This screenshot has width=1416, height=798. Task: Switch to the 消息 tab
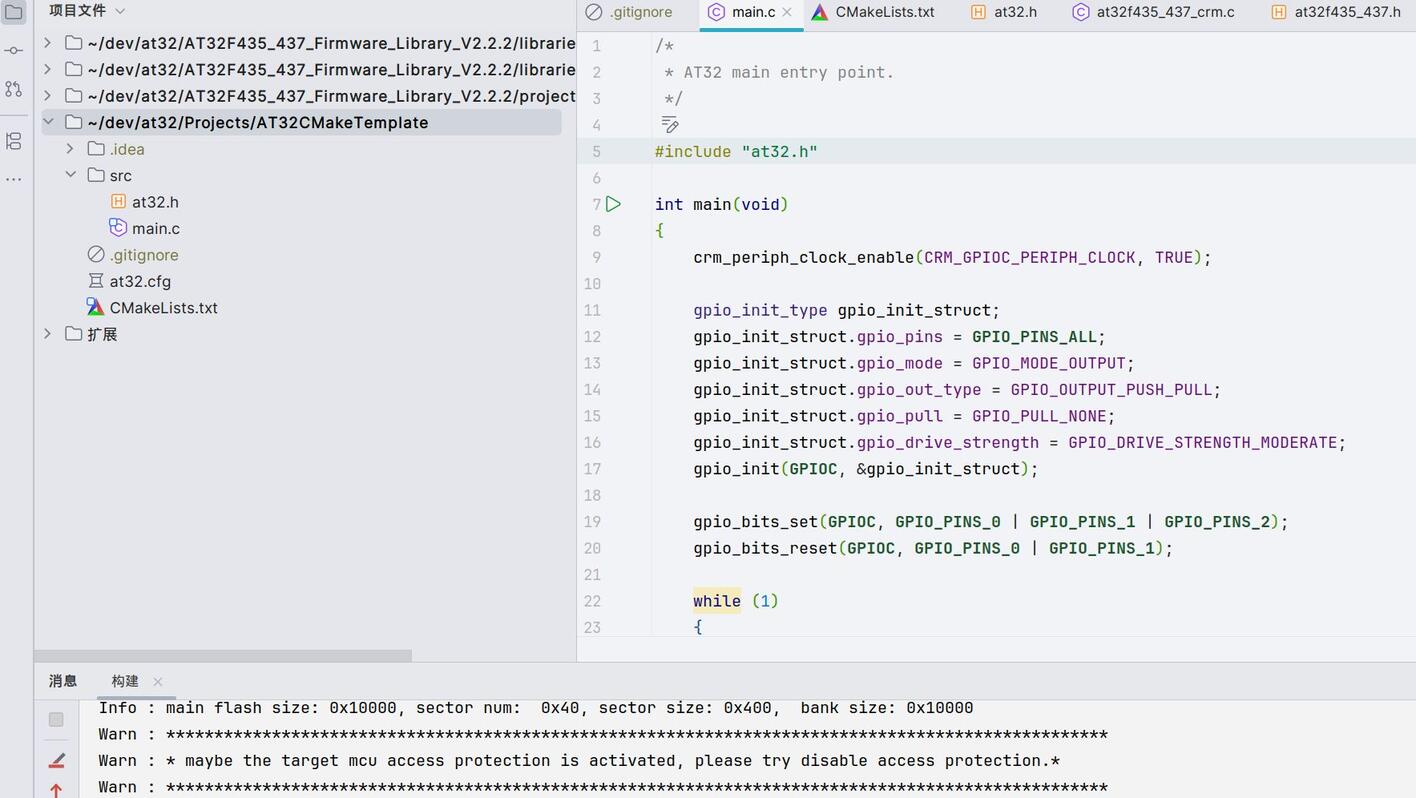pyautogui.click(x=63, y=681)
